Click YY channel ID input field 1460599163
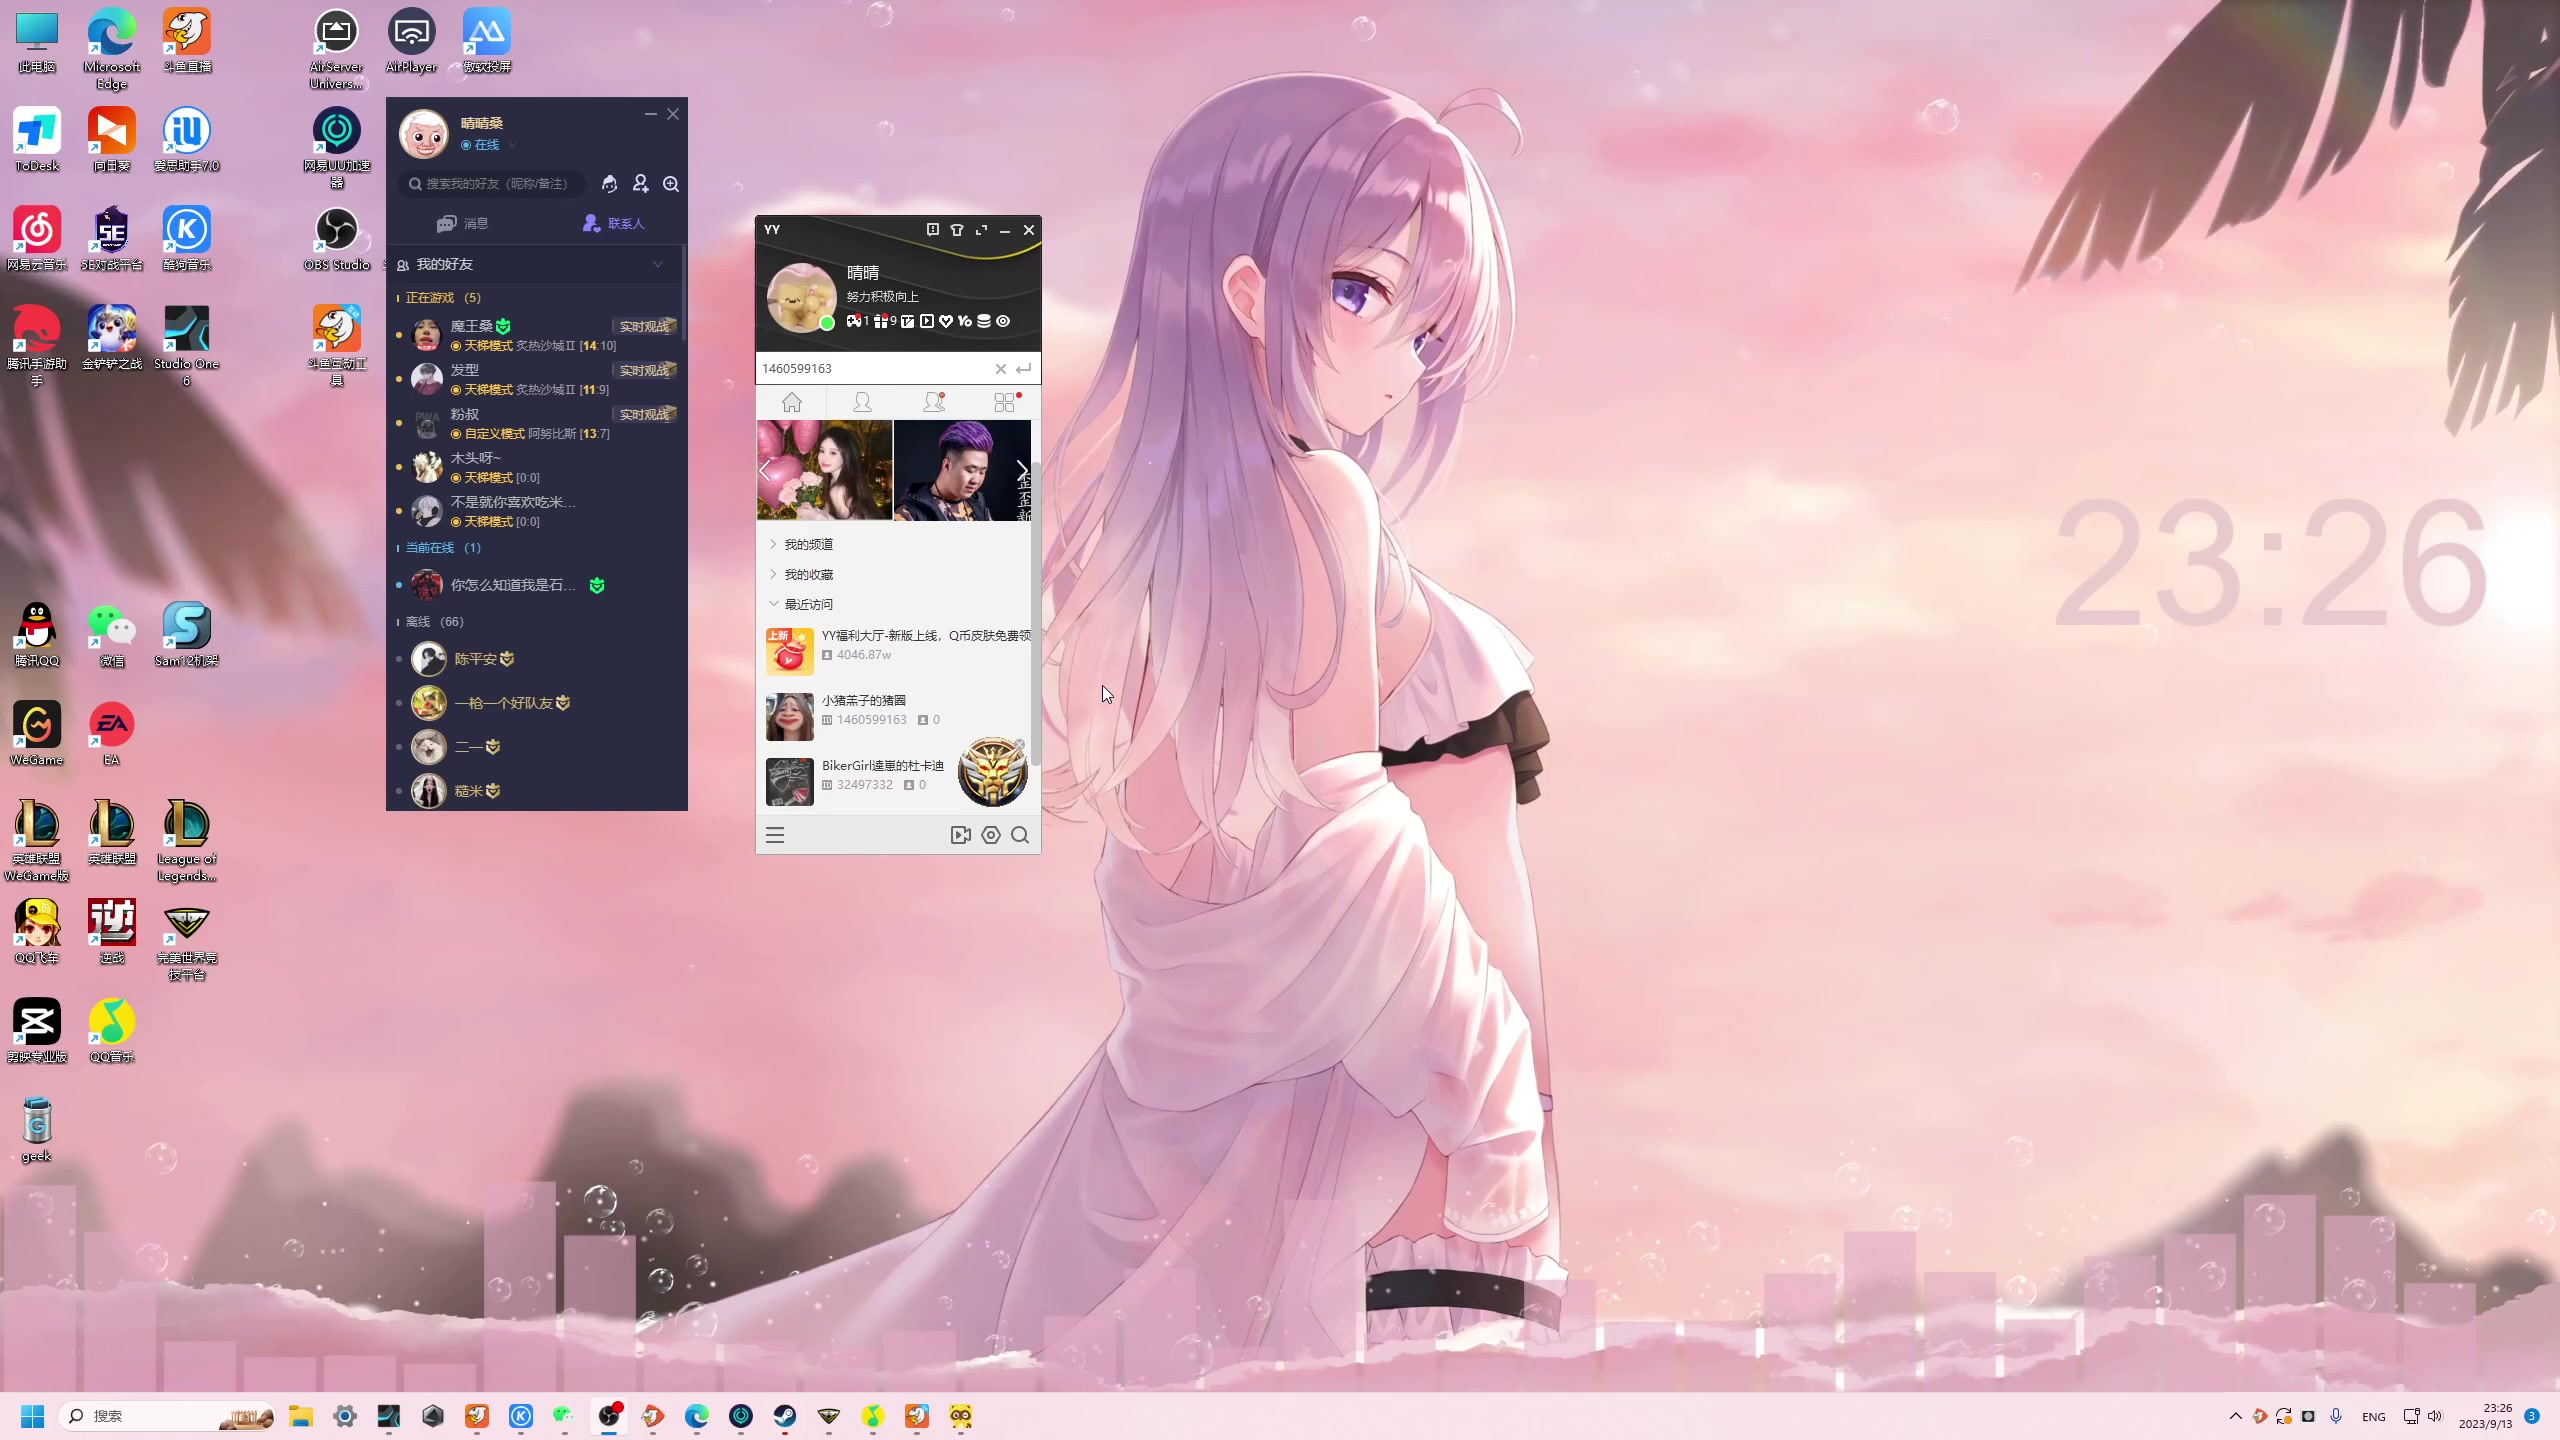This screenshot has width=2560, height=1440. coord(873,369)
